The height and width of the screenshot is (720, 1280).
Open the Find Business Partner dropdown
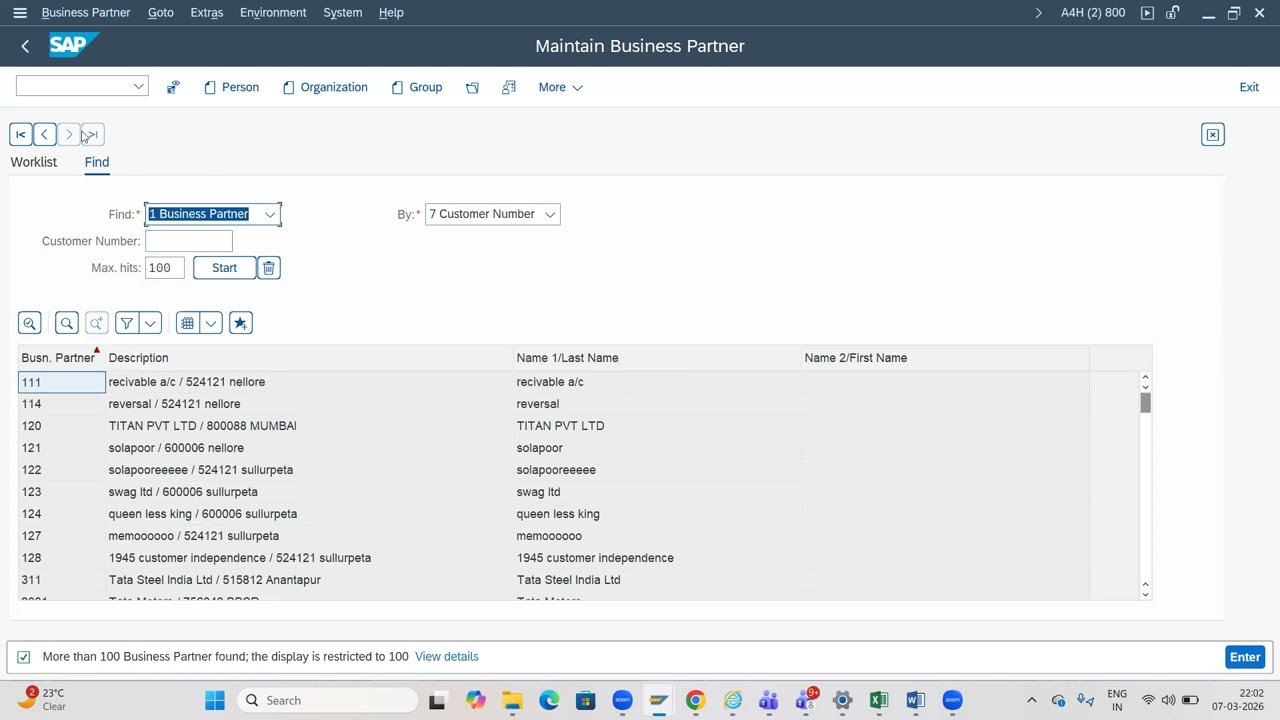[x=270, y=214]
